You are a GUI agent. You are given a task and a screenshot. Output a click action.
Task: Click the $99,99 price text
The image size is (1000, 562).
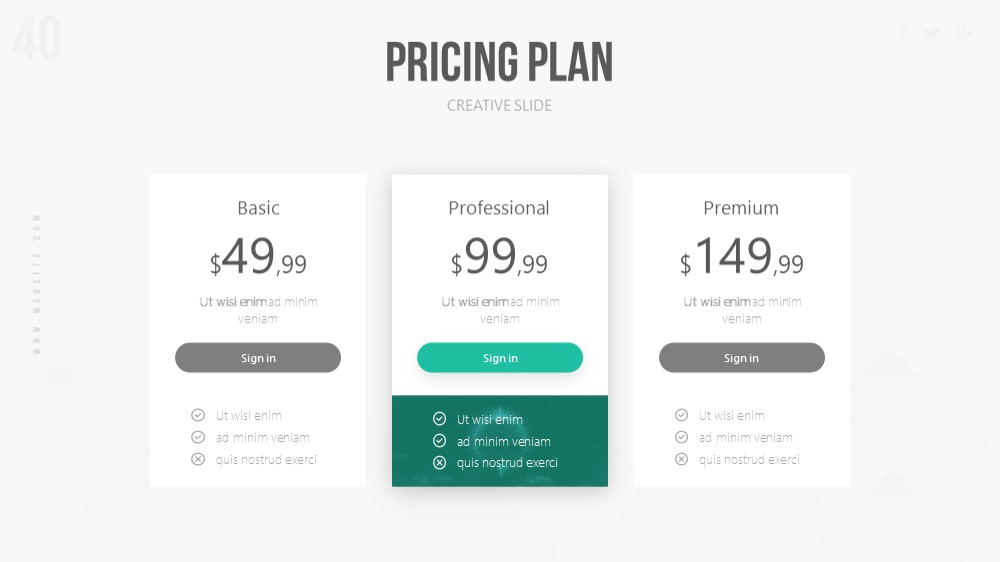pyautogui.click(x=499, y=257)
